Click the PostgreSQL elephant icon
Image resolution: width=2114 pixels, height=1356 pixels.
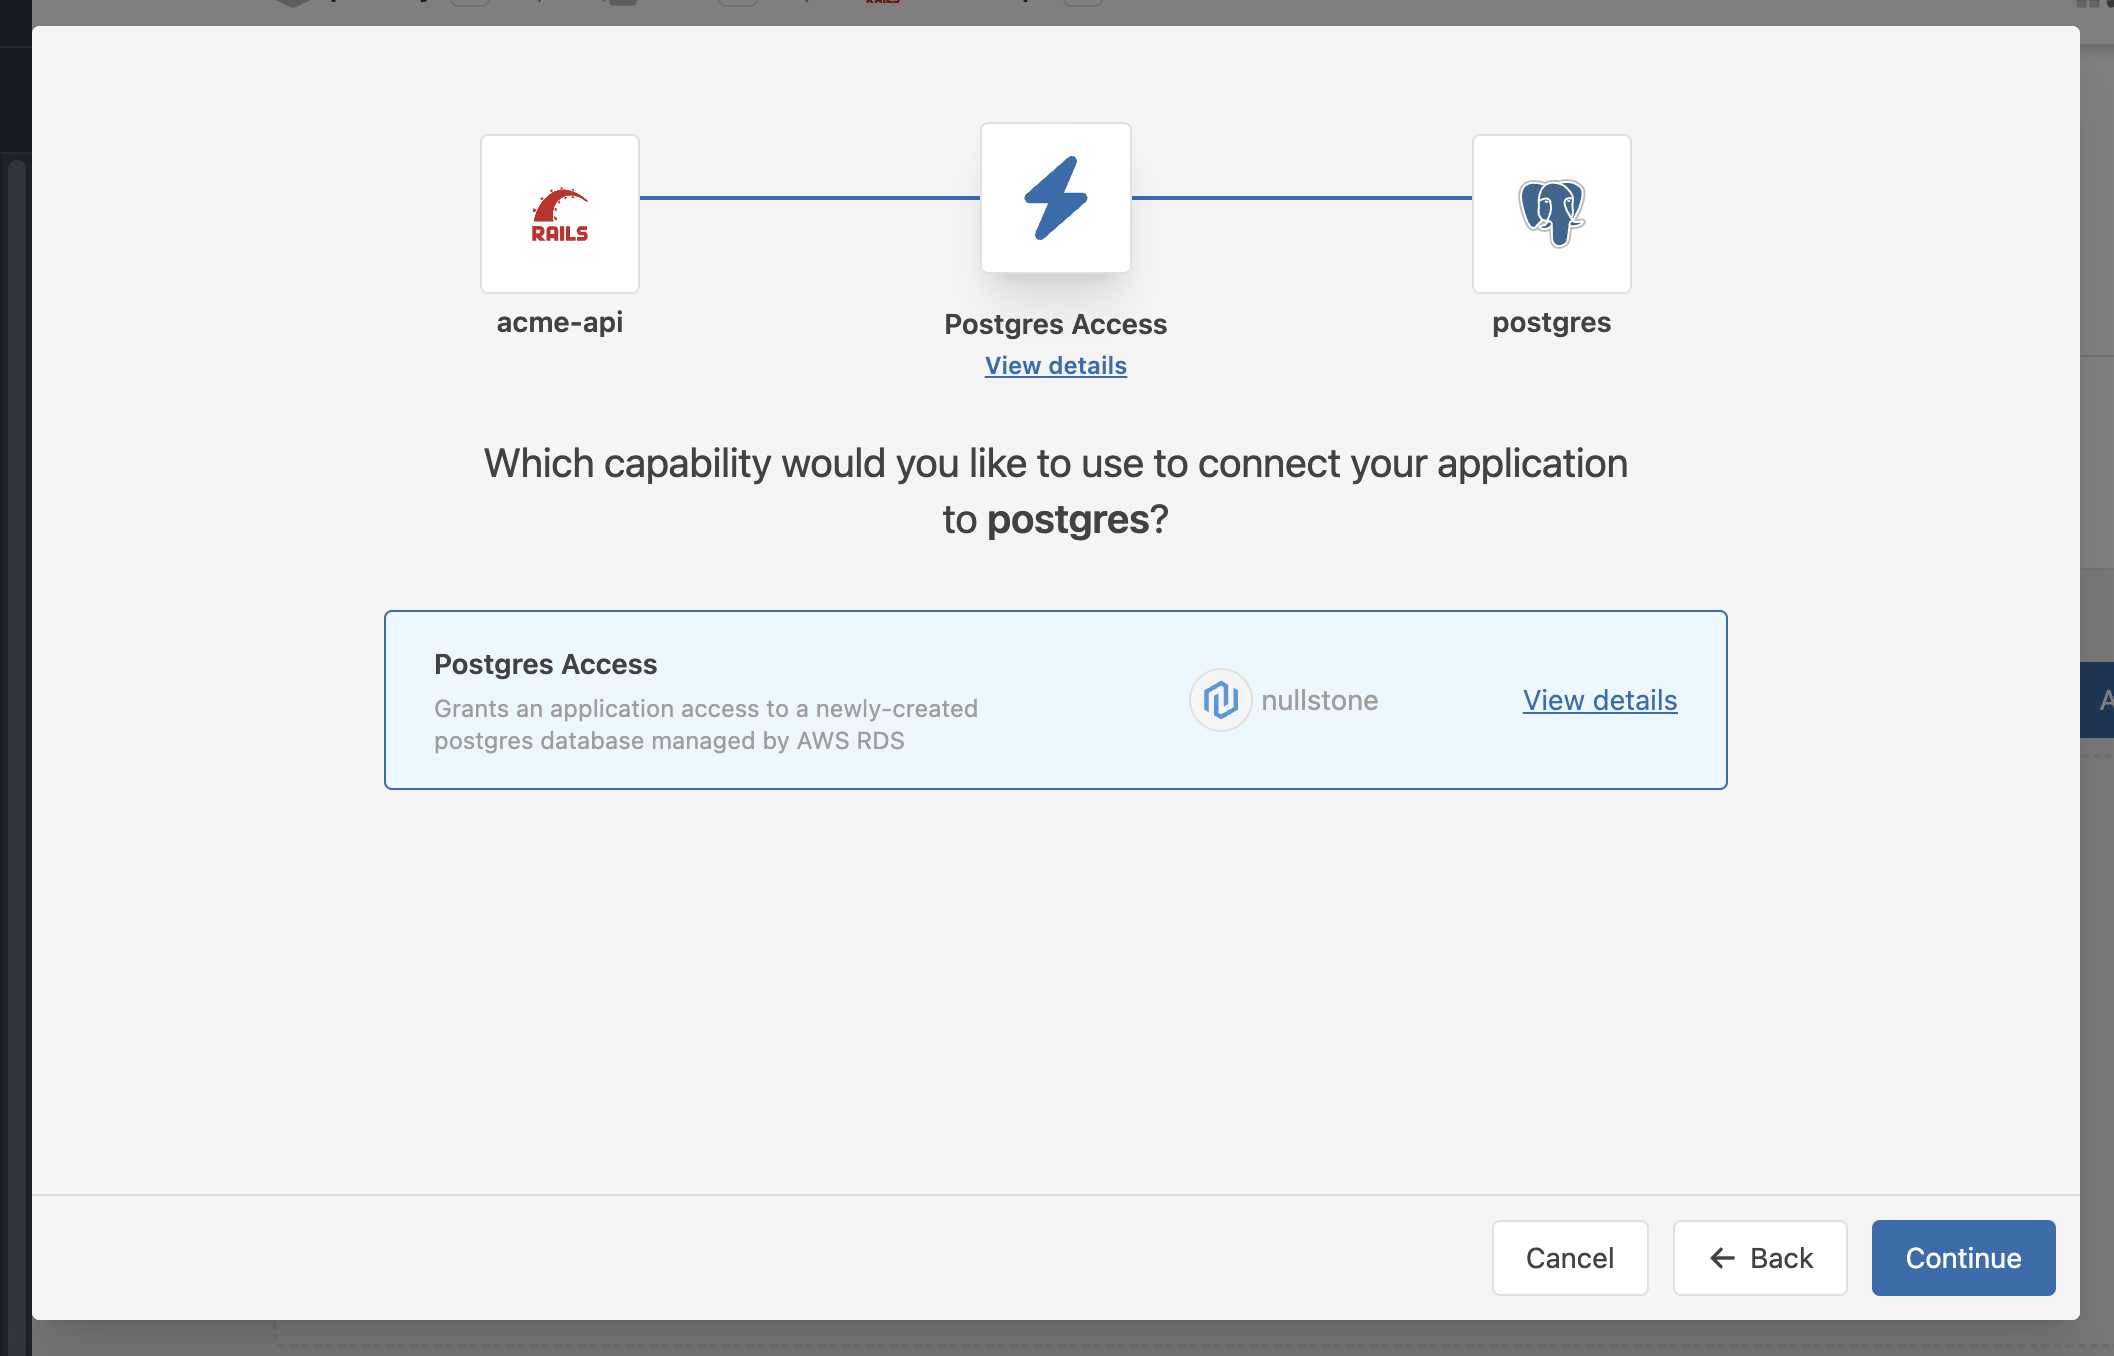pos(1551,213)
